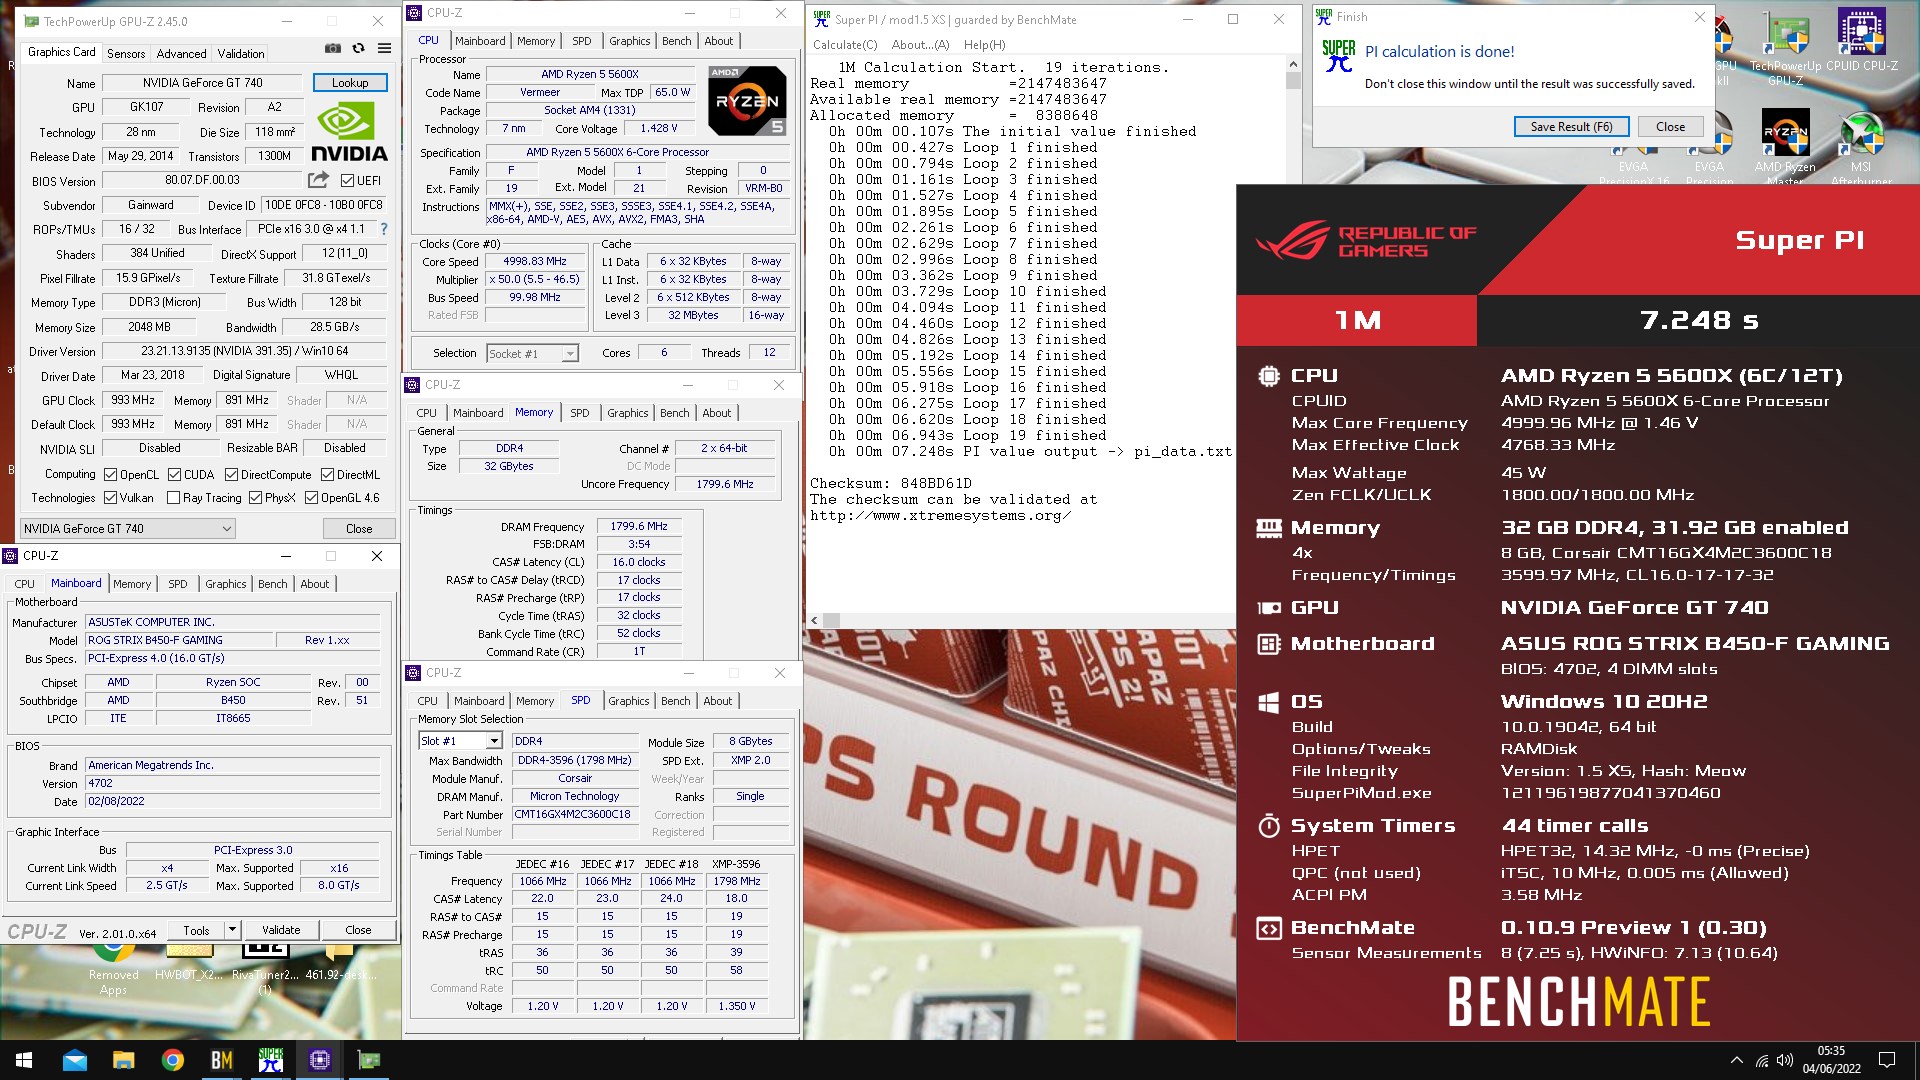Open the Socket #1 selection dropdown
This screenshot has height=1080, width=1920.
pyautogui.click(x=533, y=353)
